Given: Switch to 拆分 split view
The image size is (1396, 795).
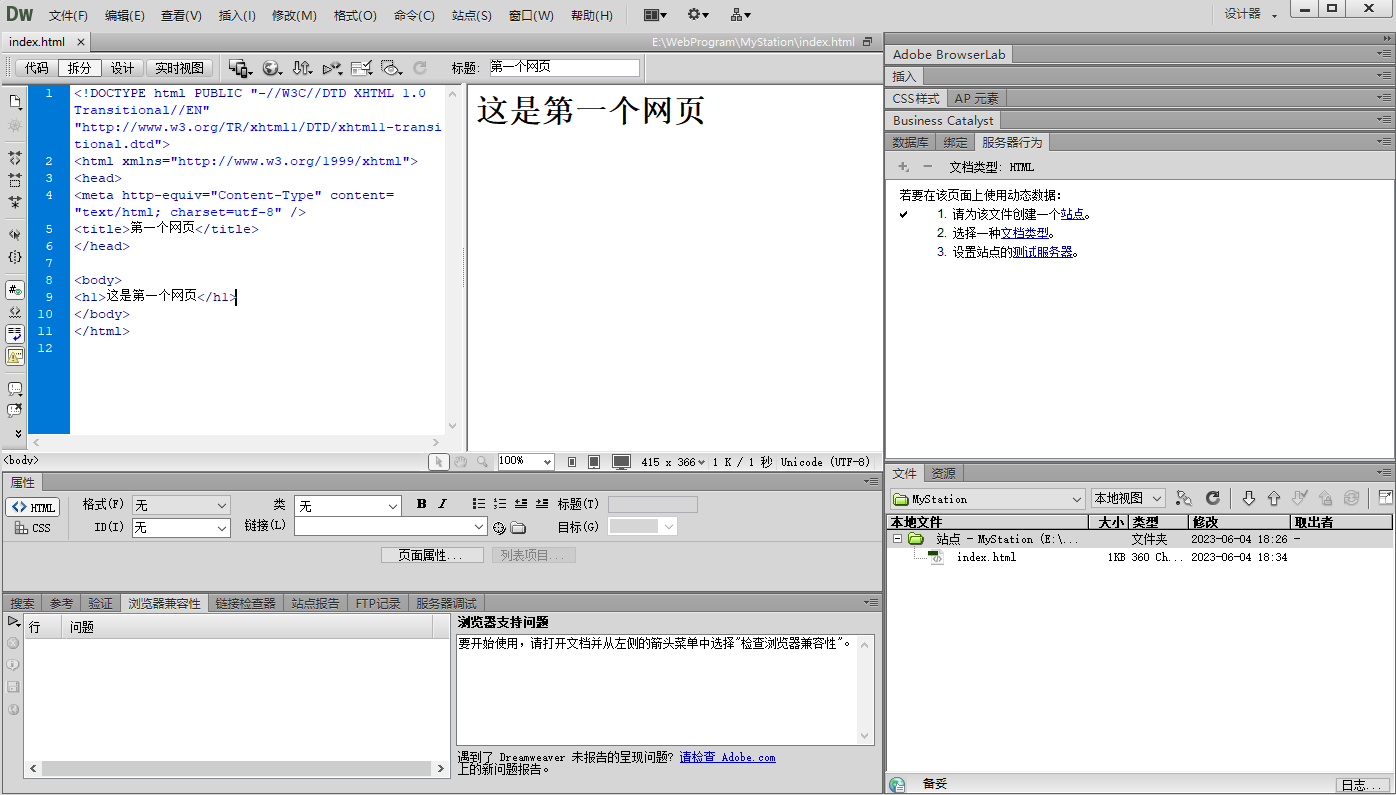Looking at the screenshot, I should point(79,68).
